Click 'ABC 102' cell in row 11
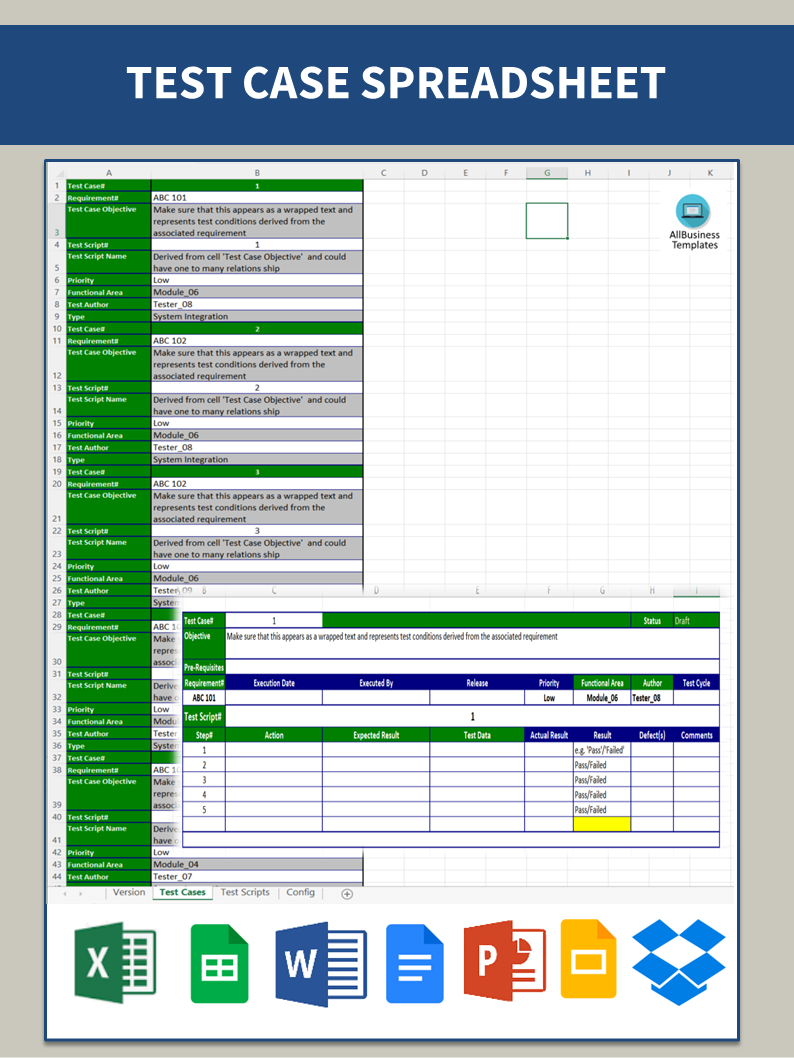794x1058 pixels. click(x=257, y=341)
